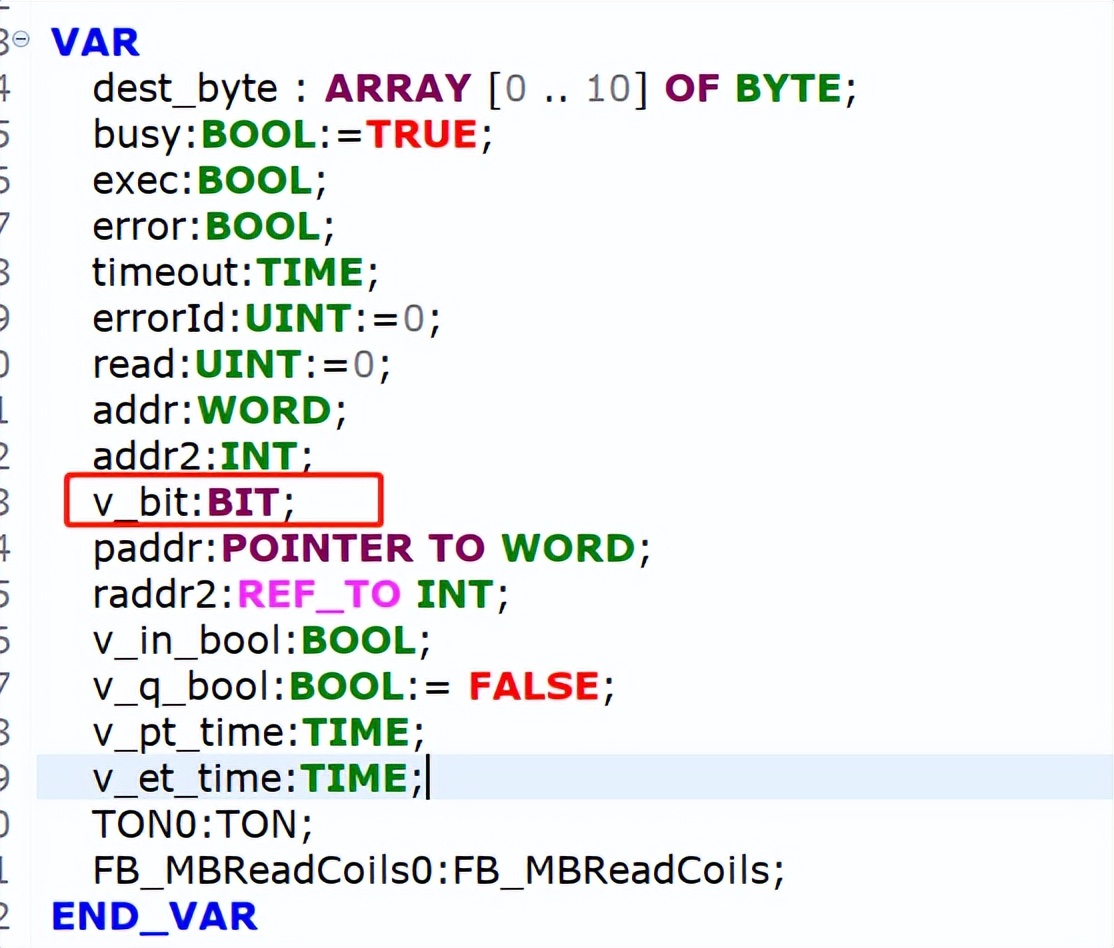1114x948 pixels.
Task: Click the error variable name
Action: [x=141, y=227]
